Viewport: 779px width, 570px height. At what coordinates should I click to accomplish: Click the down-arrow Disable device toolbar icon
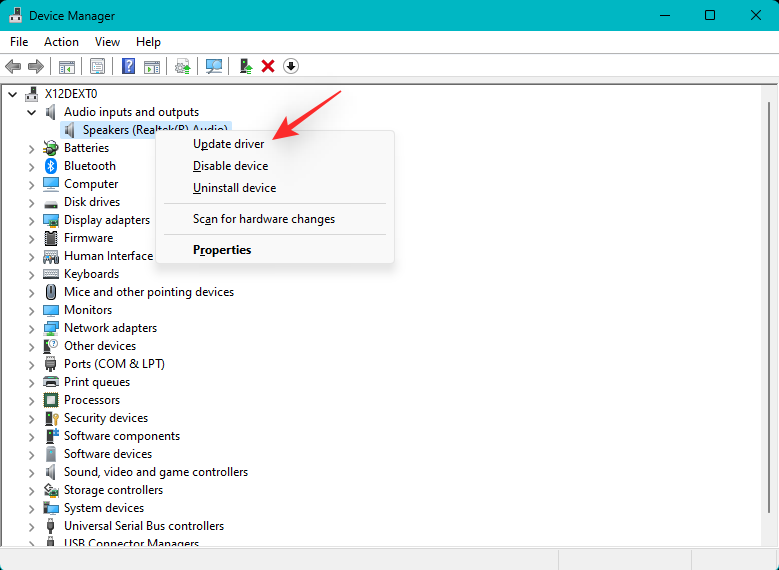point(291,66)
